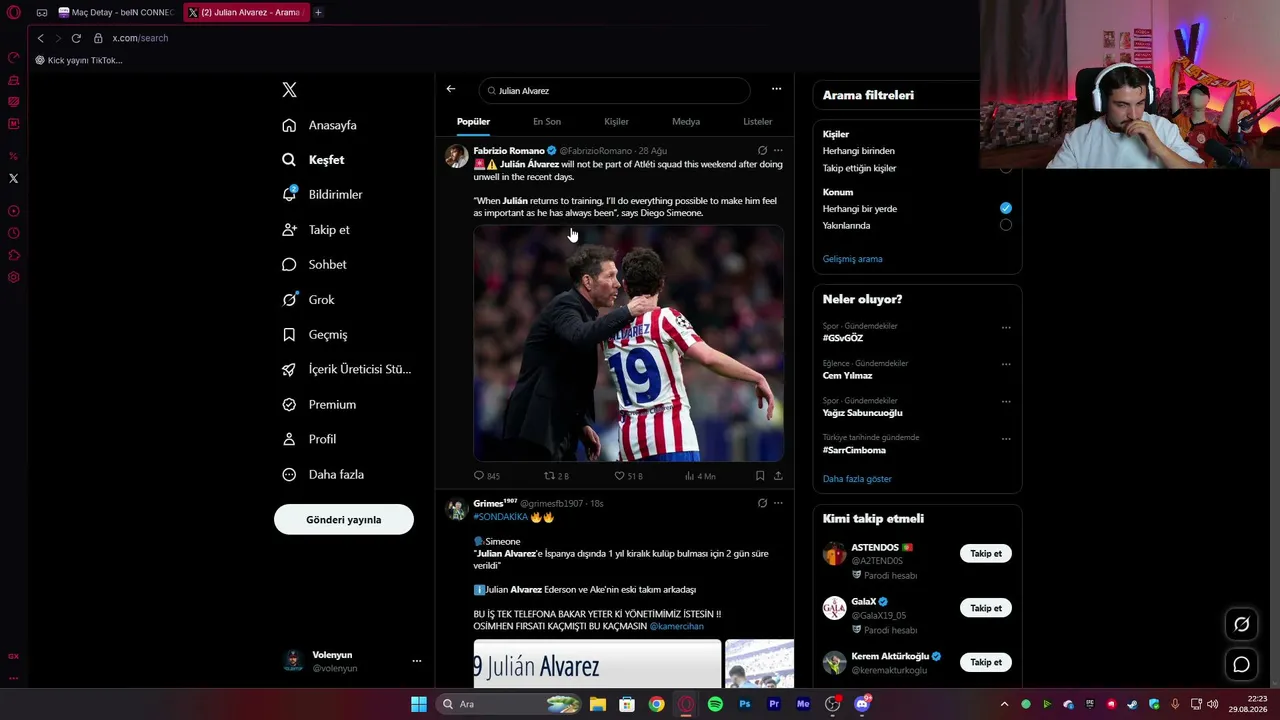Image resolution: width=1280 pixels, height=720 pixels.
Task: Open more options on Fabrizio Romano post
Action: pos(778,151)
